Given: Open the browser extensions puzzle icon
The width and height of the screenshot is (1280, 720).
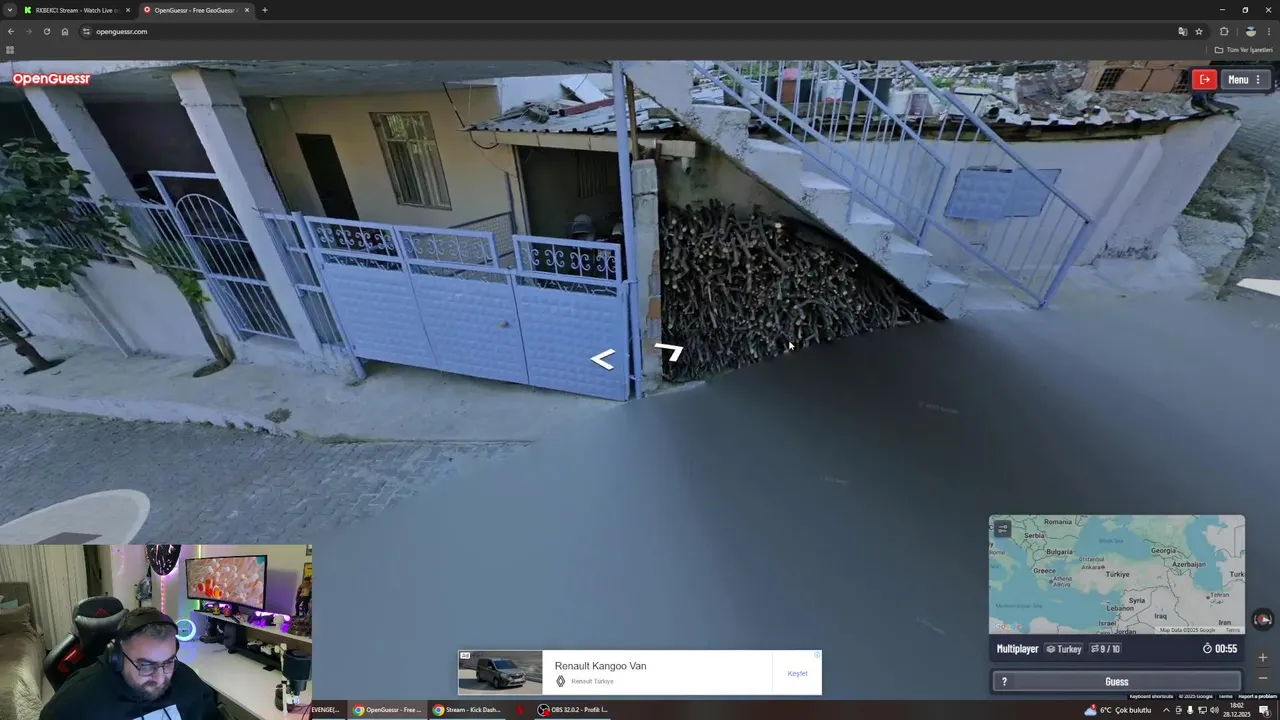Looking at the screenshot, I should (x=1224, y=31).
